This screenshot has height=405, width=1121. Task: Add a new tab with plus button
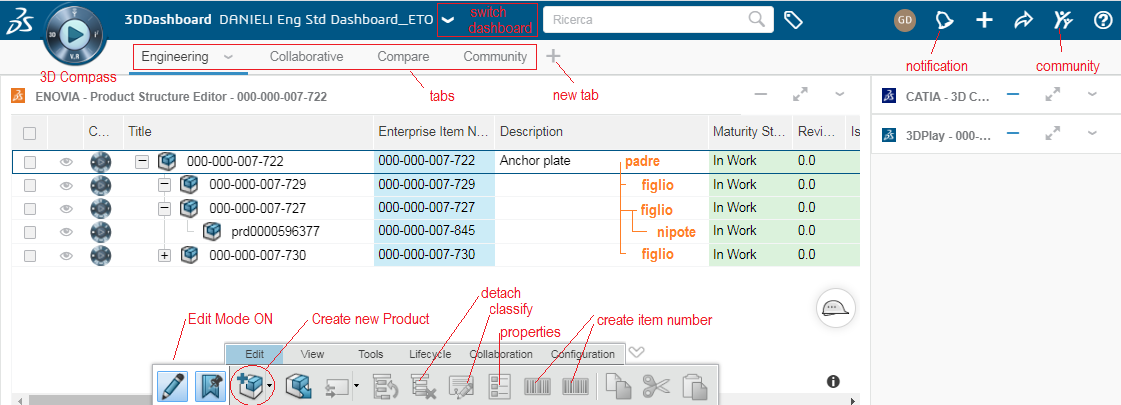point(554,57)
